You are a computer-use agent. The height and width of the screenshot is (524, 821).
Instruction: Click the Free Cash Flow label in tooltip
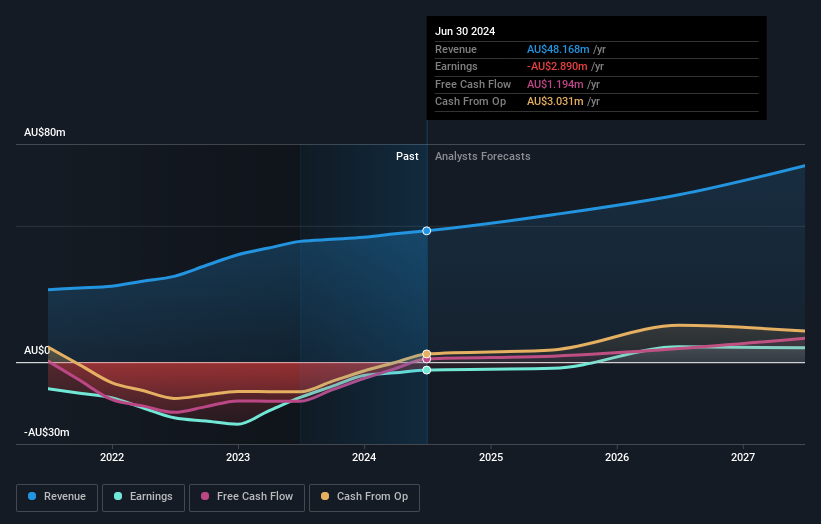click(x=473, y=84)
